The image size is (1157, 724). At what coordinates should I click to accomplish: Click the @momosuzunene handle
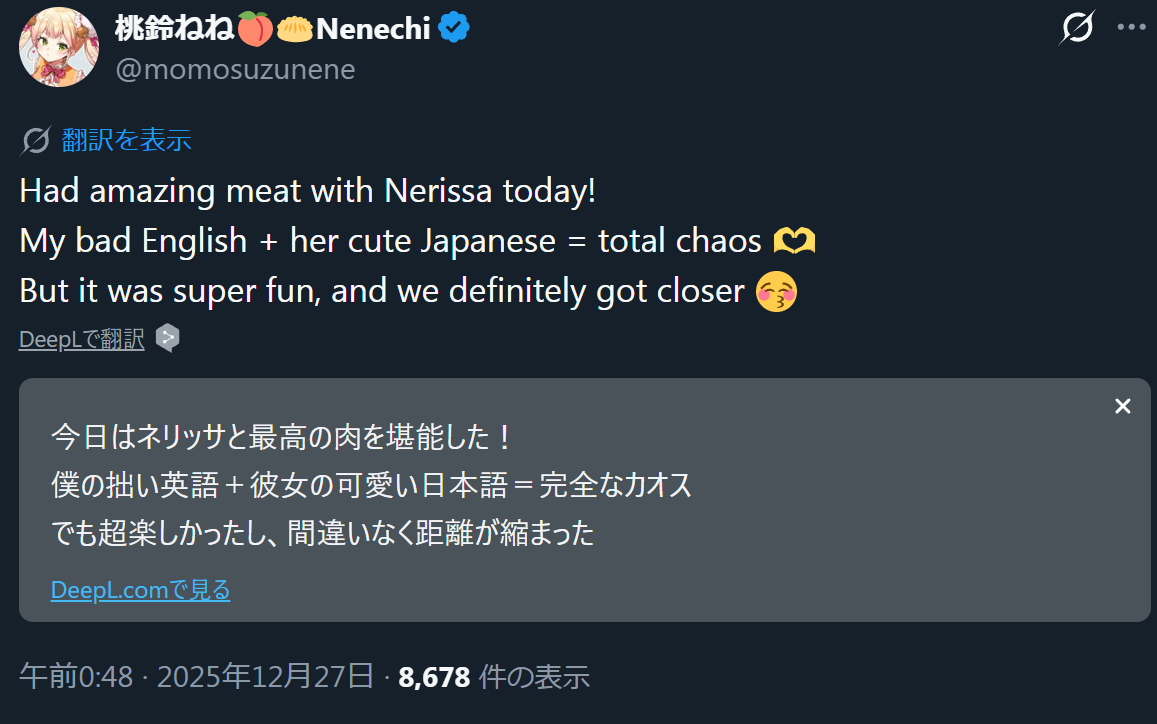(x=235, y=69)
